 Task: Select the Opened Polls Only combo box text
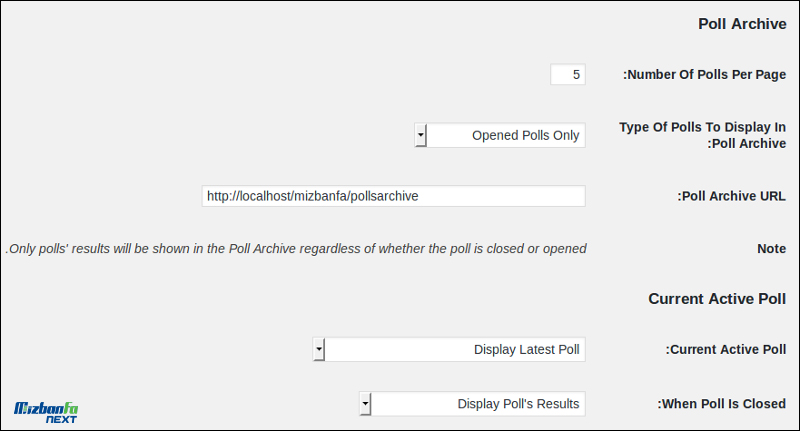(x=526, y=135)
